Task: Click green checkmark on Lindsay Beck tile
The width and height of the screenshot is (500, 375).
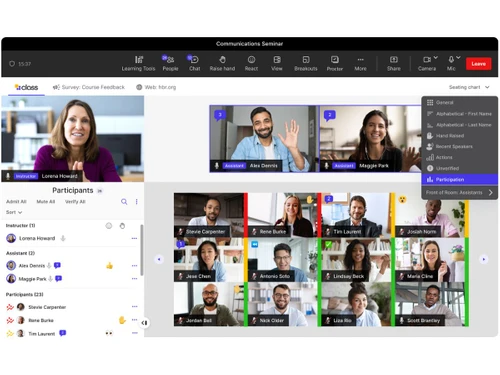Action: 328,244
